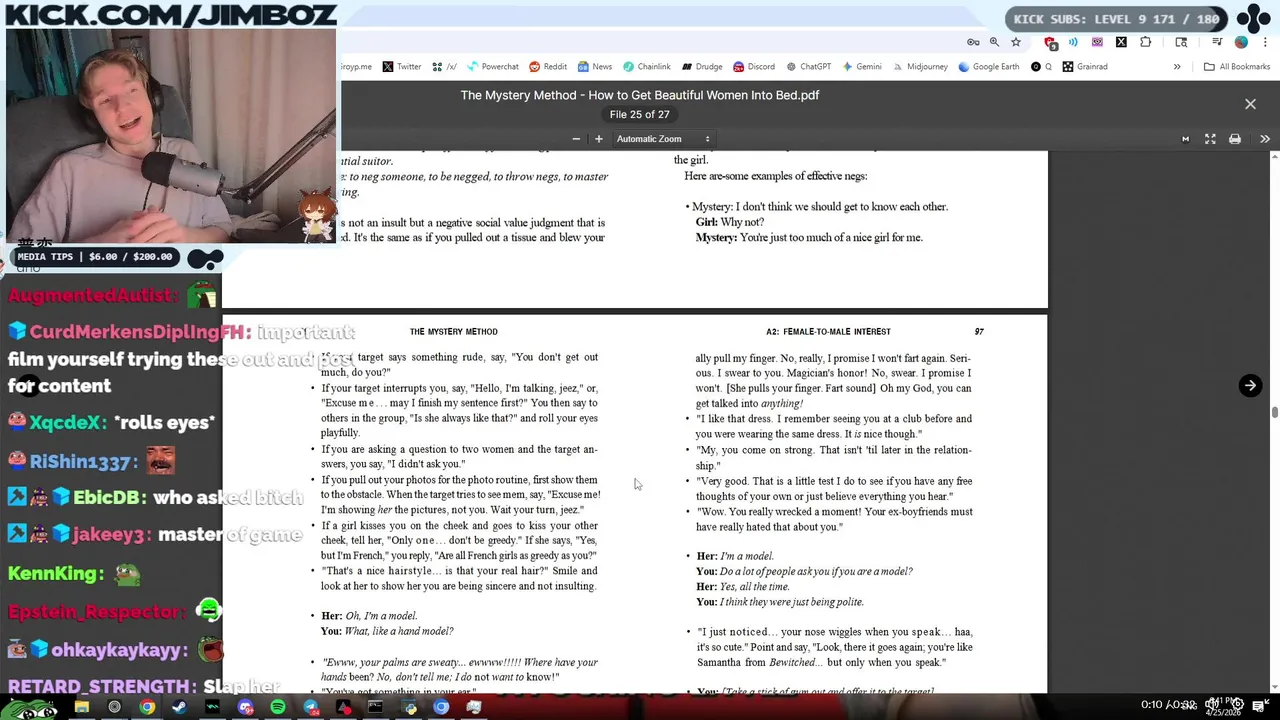Click the zoom magnifier in address bar
The width and height of the screenshot is (1280, 720).
point(994,42)
